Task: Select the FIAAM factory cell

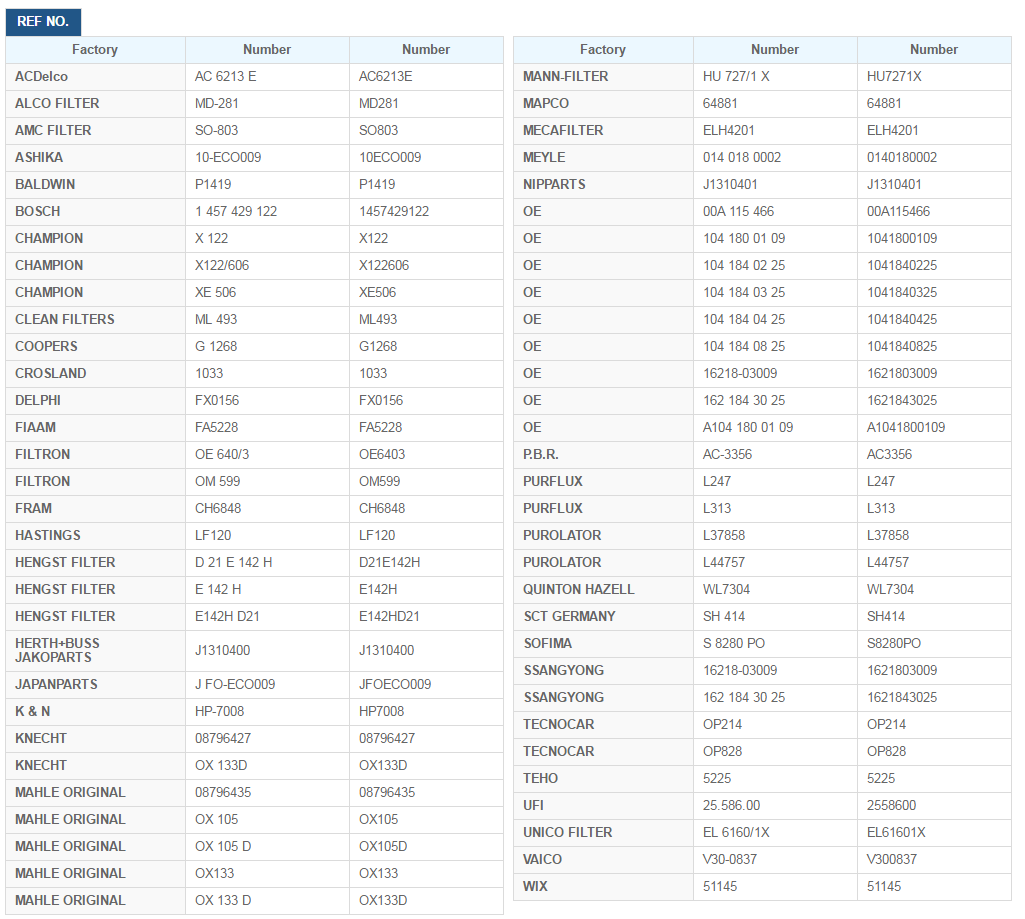Action: 95,427
